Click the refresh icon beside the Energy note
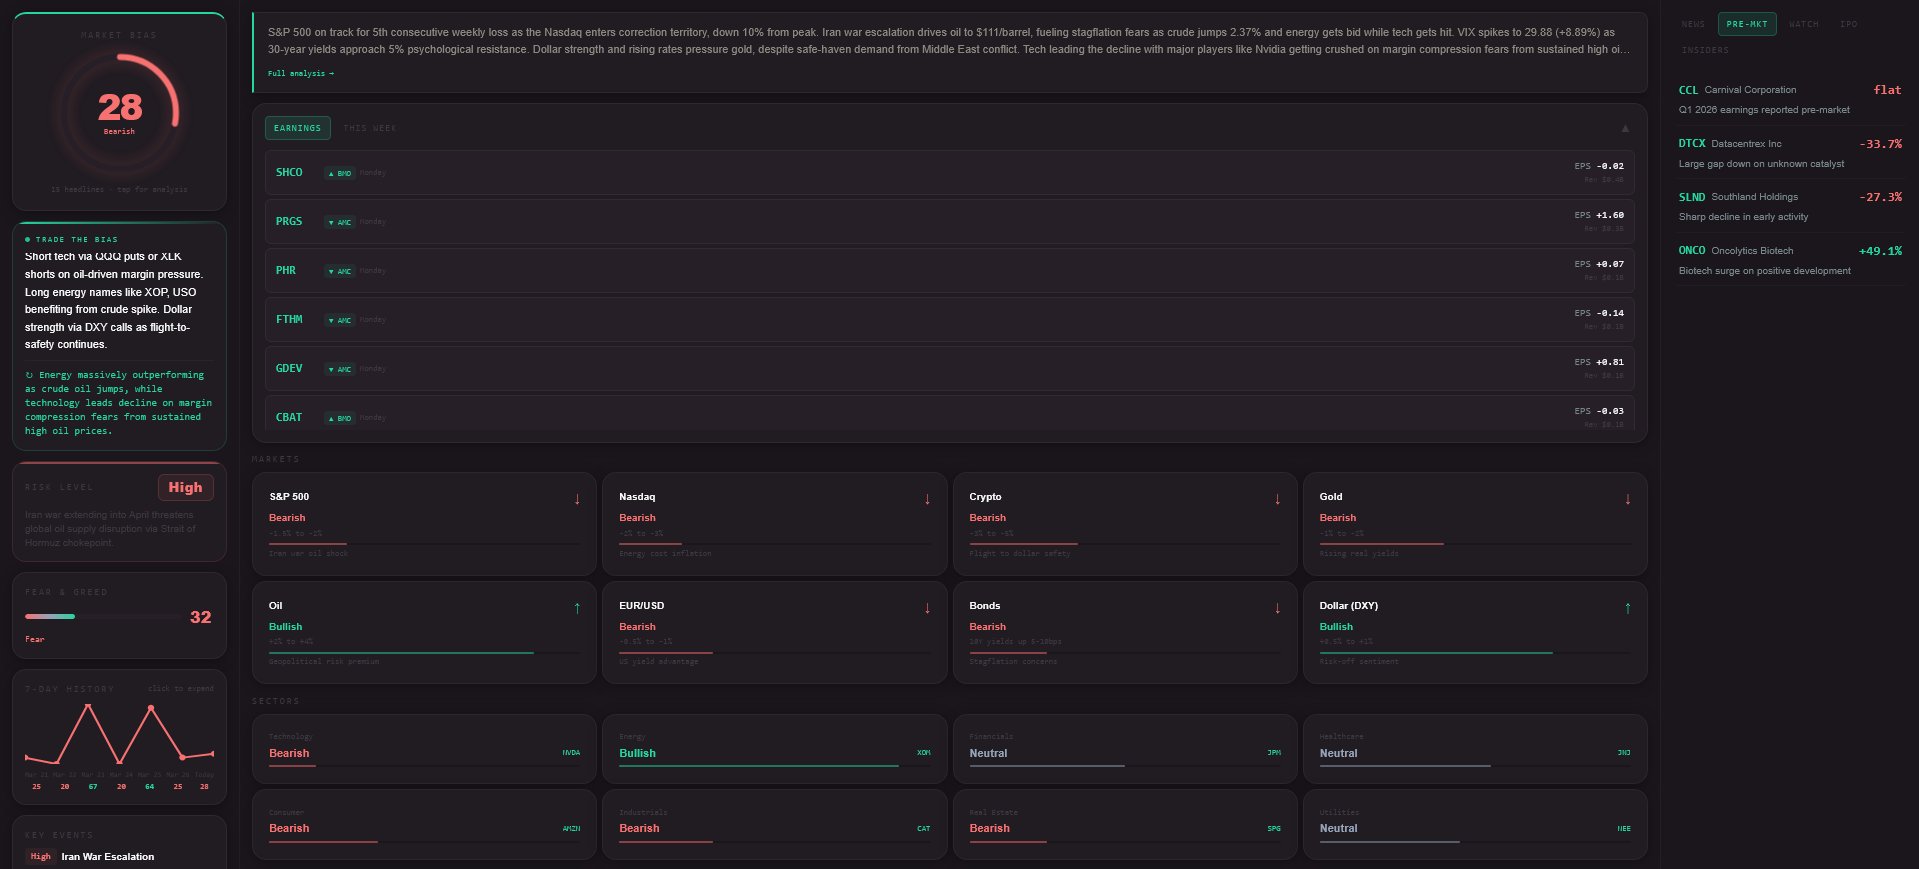The image size is (1919, 869). click(29, 375)
